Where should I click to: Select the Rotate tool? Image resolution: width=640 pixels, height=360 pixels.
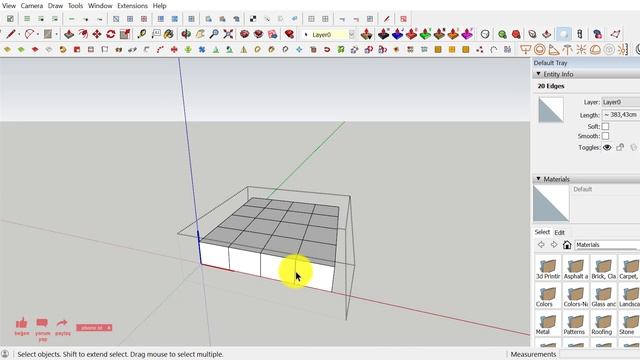111,34
